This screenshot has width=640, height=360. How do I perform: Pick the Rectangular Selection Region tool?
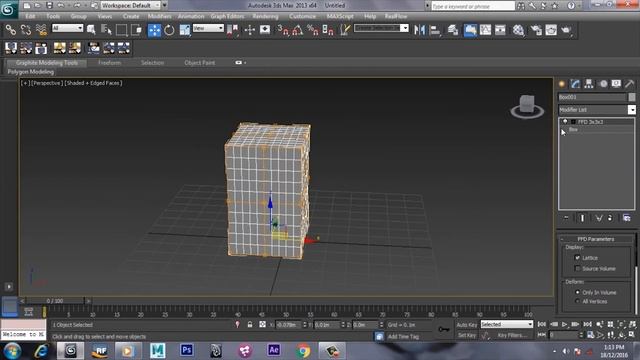click(121, 30)
